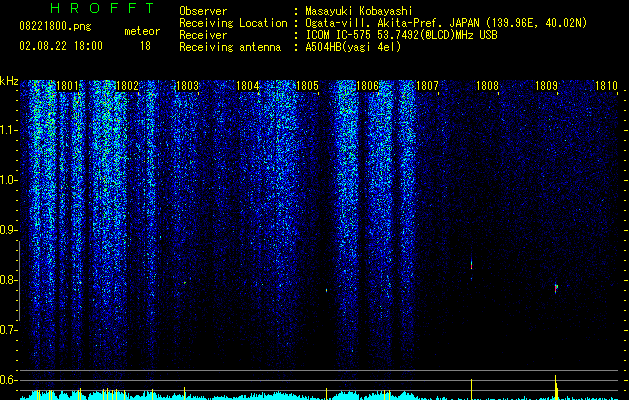Click the Ogata-vill. Akita-Pref. JAPAN location text
This screenshot has width=629, height=400.
tap(446, 23)
